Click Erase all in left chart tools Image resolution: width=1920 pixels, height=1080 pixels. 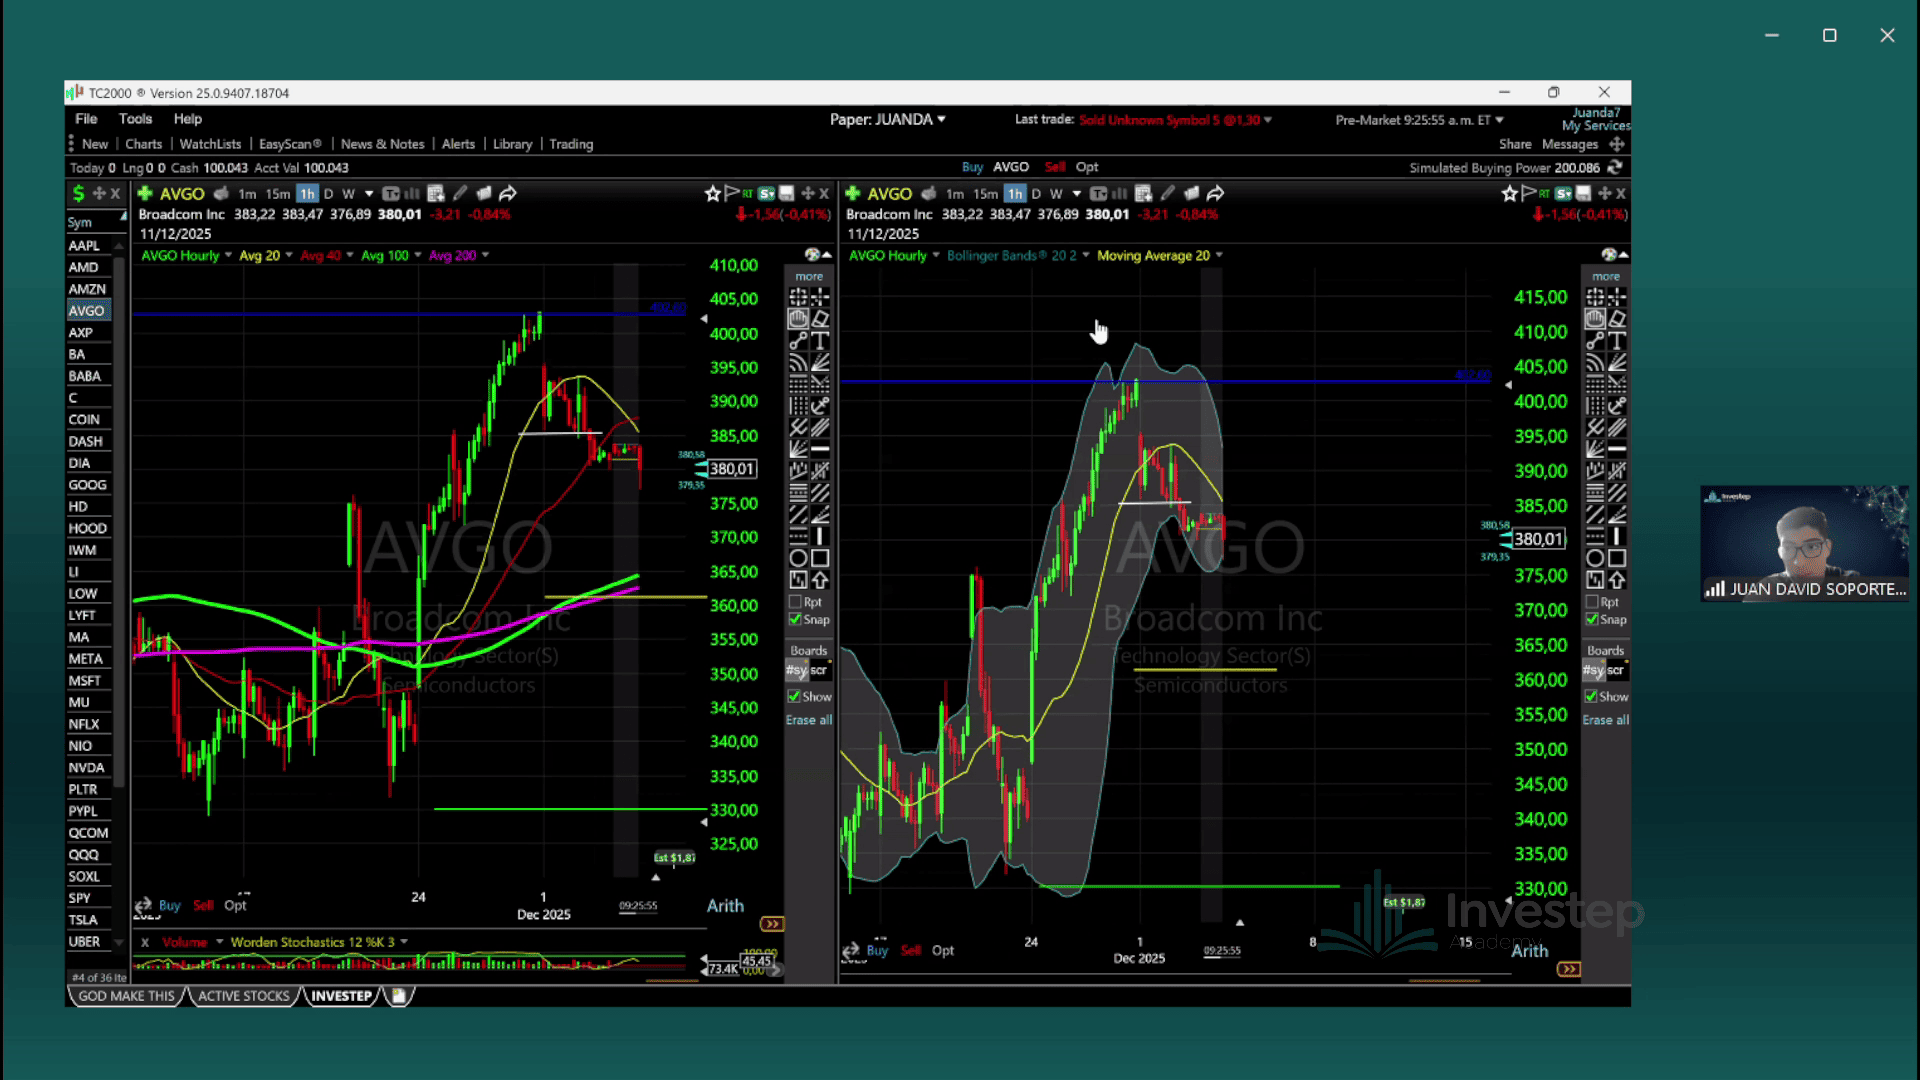click(x=808, y=720)
